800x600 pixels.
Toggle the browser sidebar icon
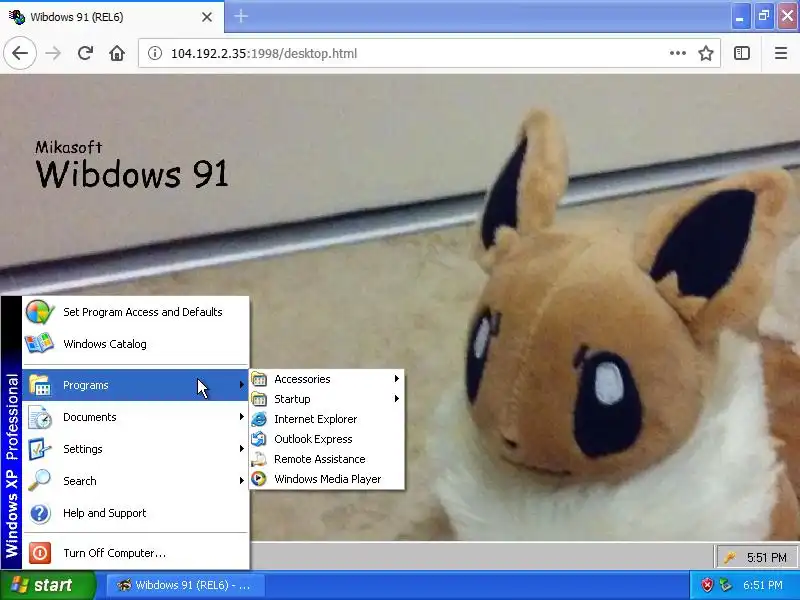(x=742, y=53)
